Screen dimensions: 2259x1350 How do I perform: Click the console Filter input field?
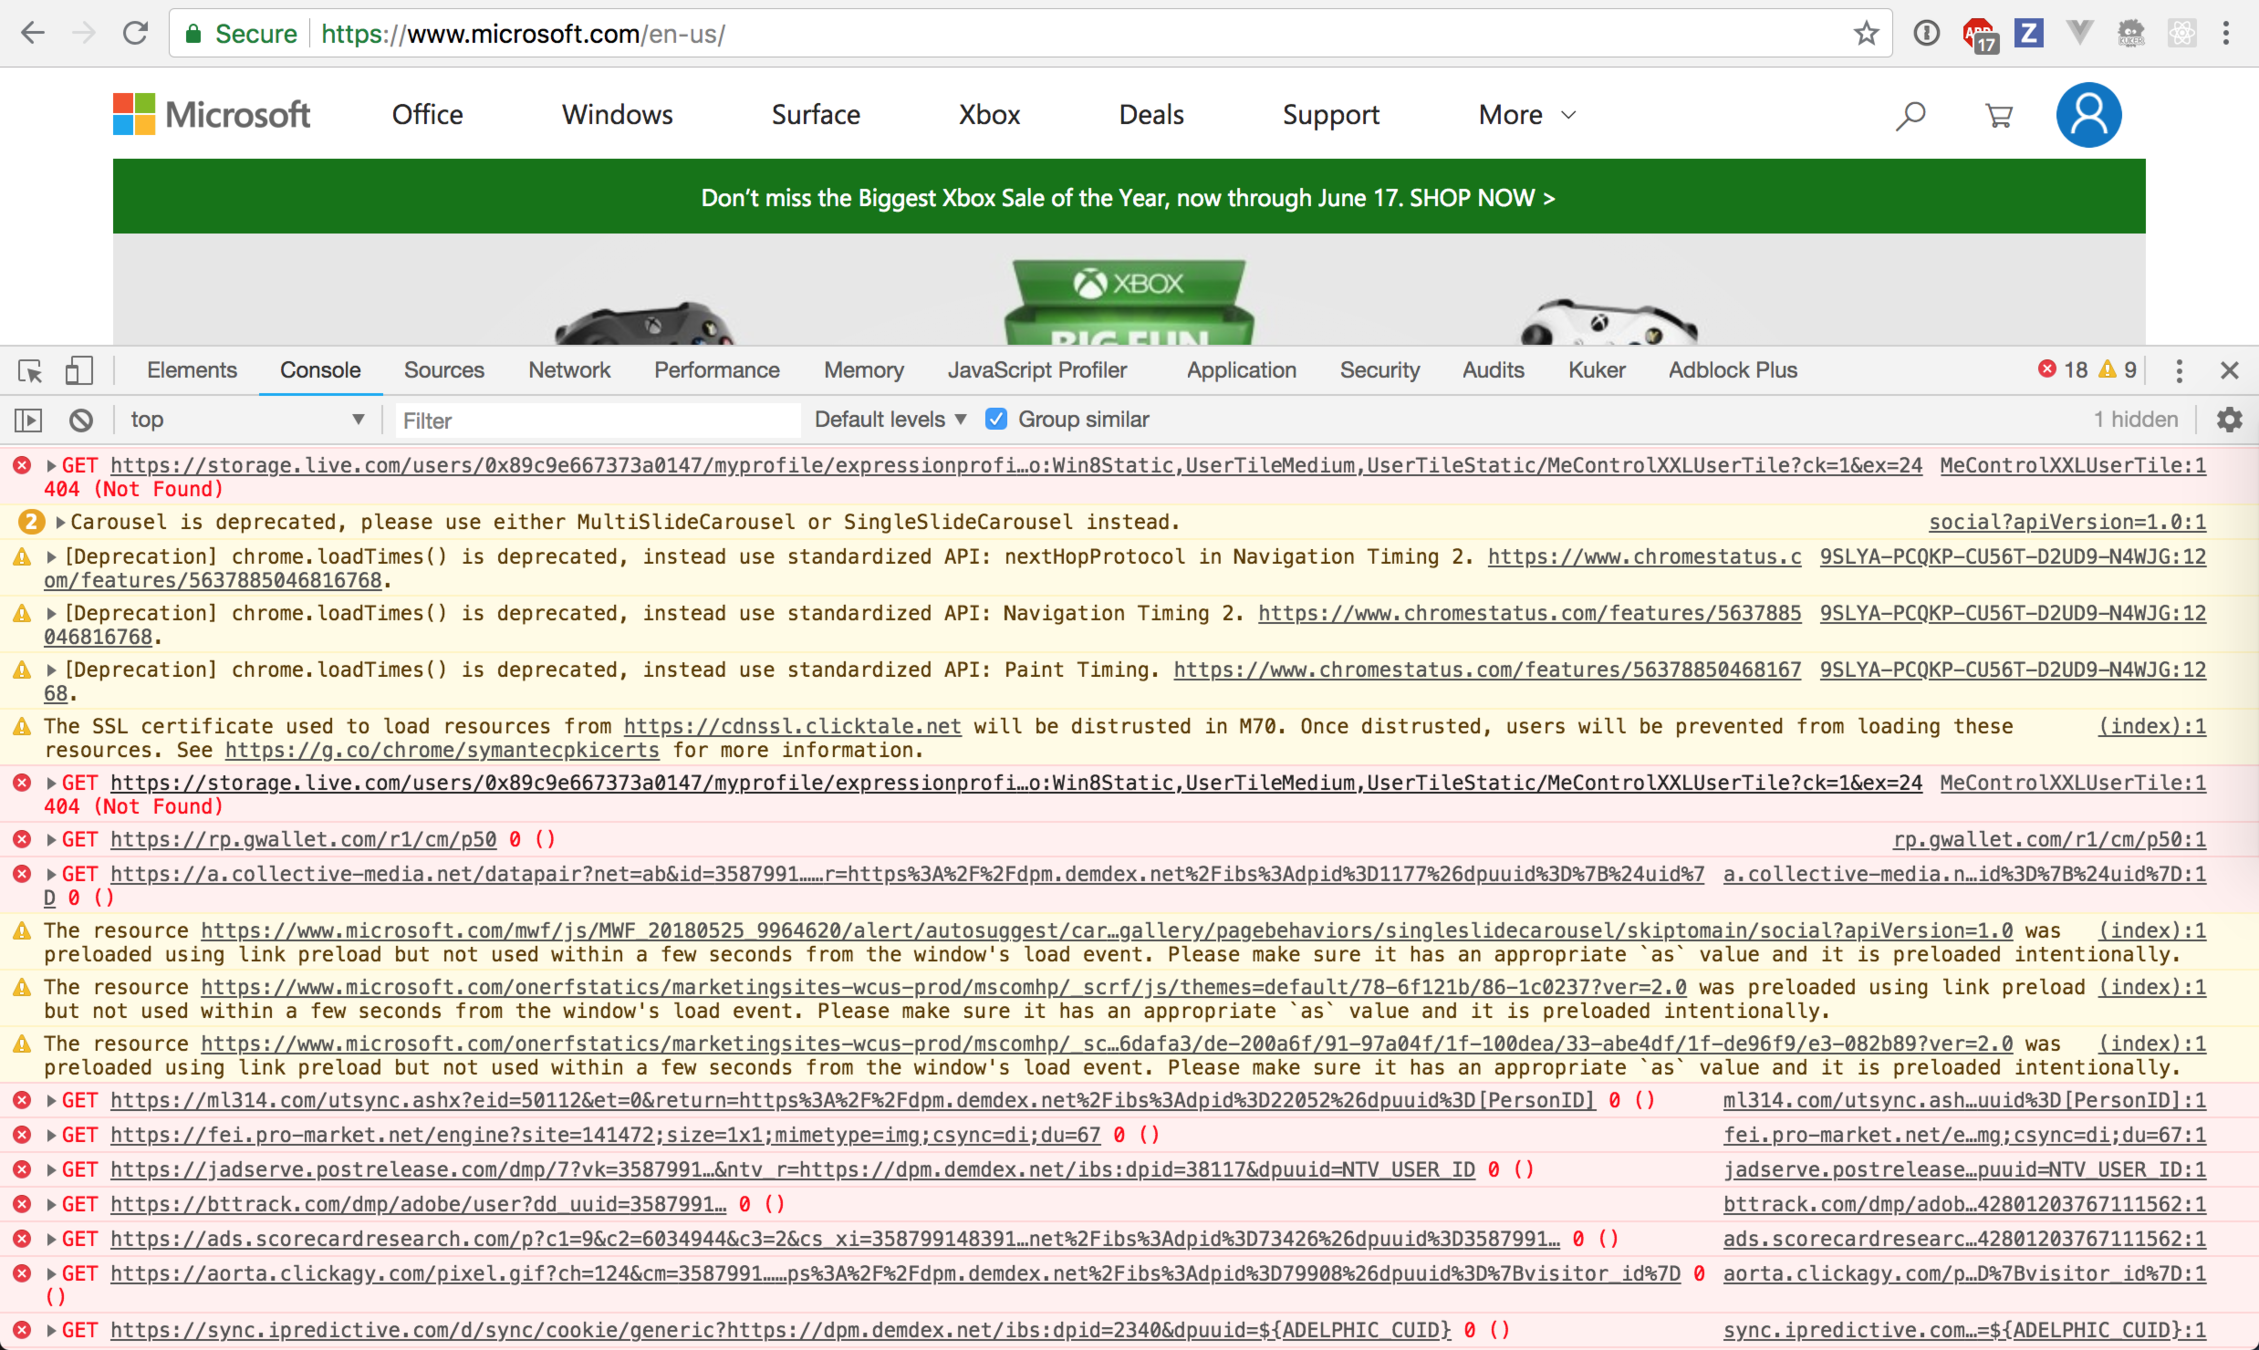(597, 421)
